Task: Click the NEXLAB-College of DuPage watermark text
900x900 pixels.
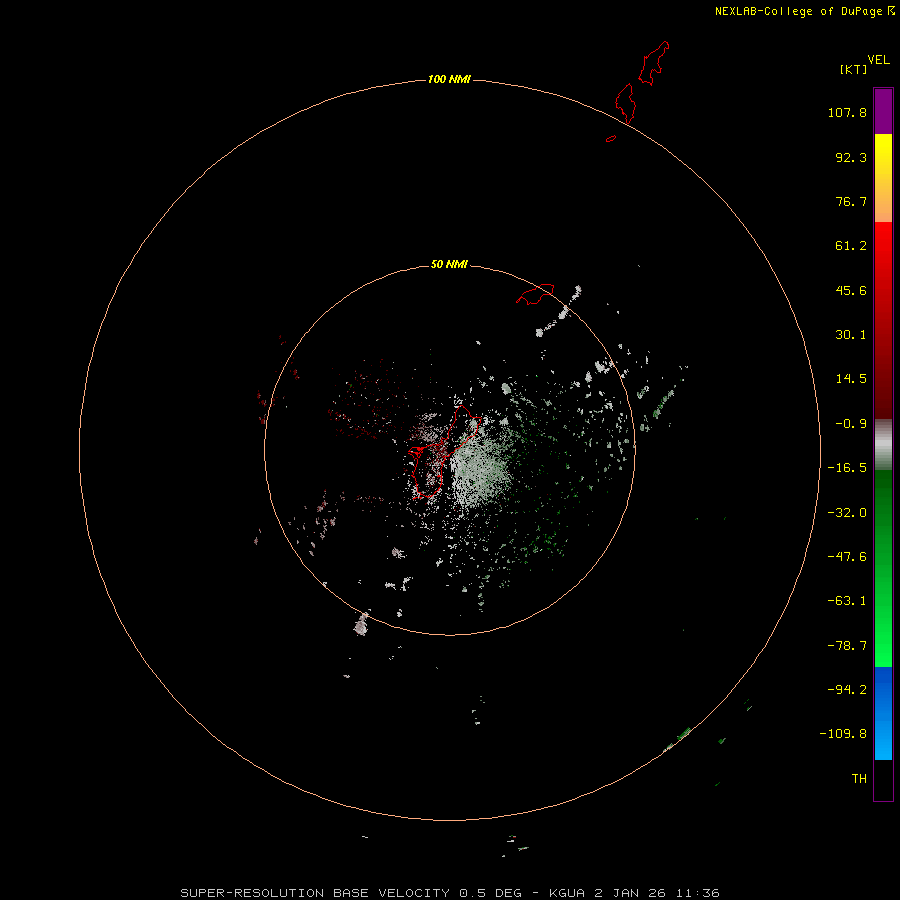Action: [x=804, y=11]
